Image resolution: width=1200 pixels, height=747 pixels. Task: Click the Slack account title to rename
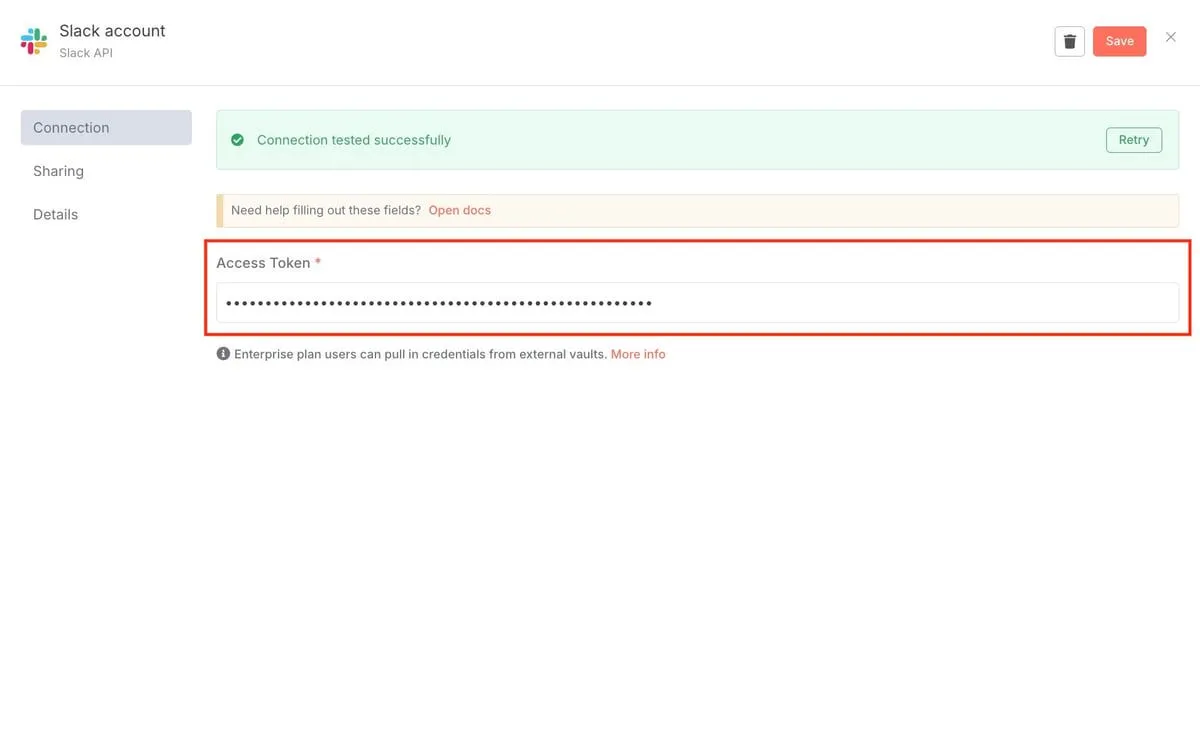pos(112,31)
